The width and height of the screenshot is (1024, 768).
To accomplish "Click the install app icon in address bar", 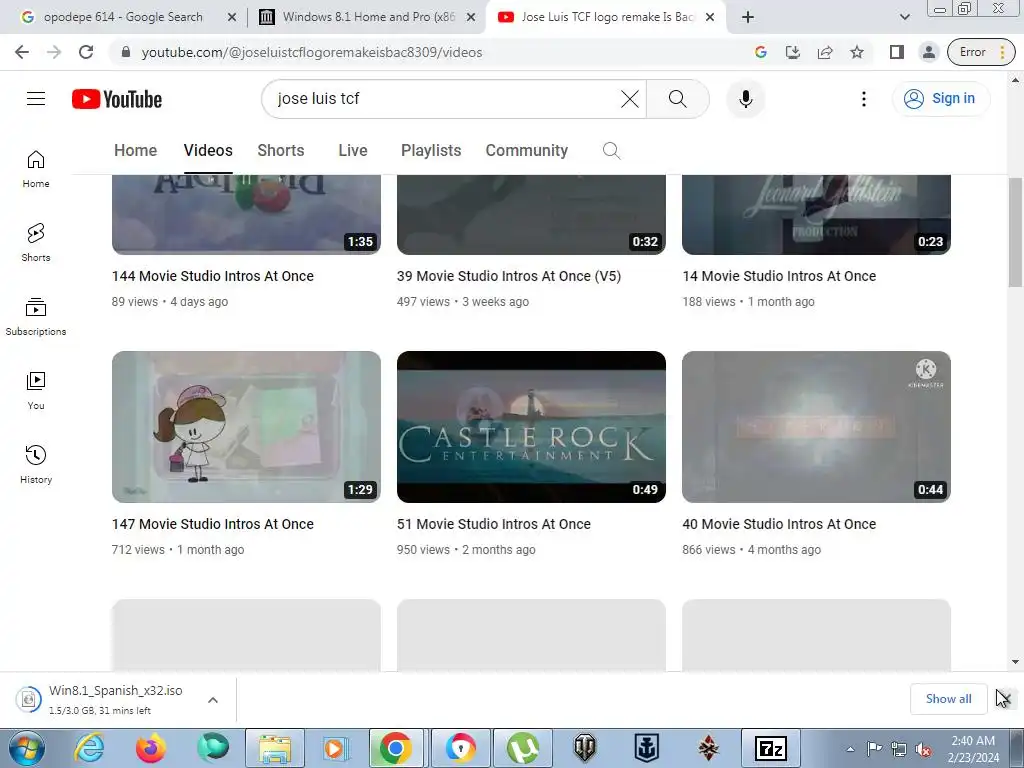I will coord(793,52).
